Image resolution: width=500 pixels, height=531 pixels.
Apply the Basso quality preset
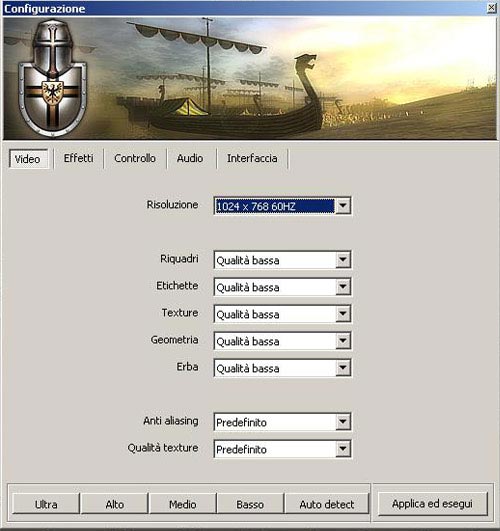point(250,504)
